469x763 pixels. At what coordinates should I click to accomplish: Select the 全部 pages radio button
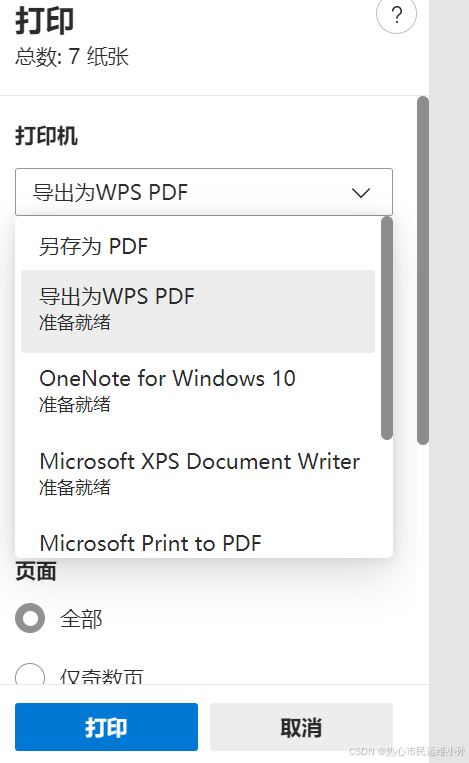[x=30, y=618]
